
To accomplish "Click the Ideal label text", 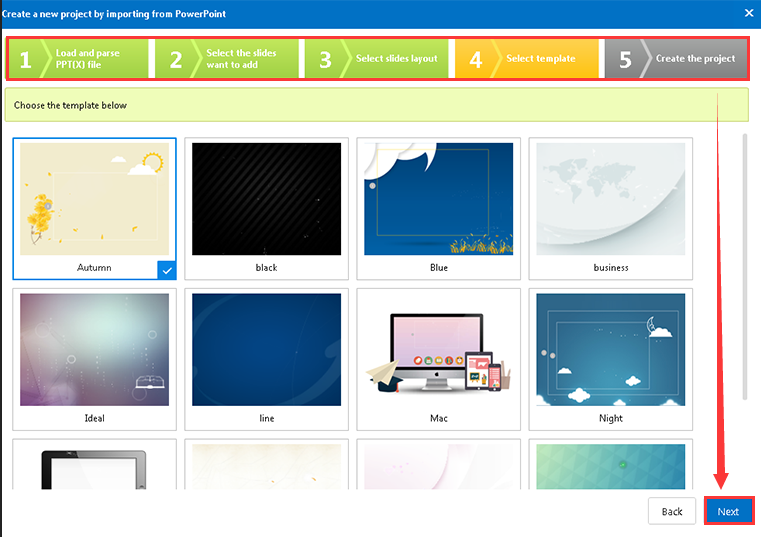I will [94, 418].
